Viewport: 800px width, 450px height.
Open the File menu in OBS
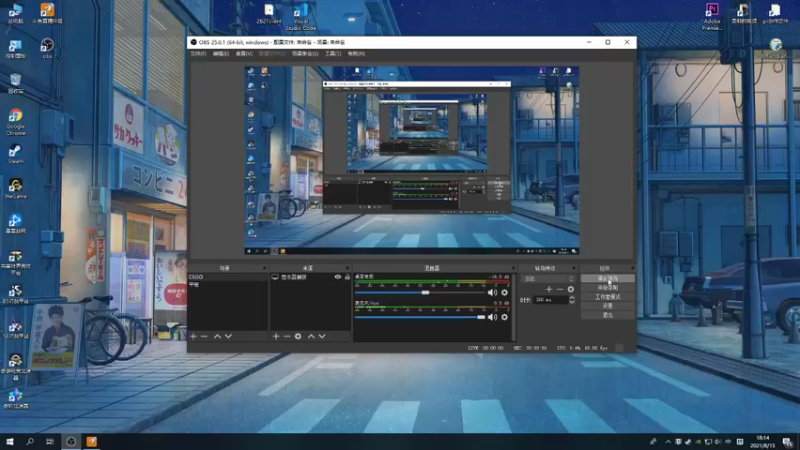click(x=198, y=54)
